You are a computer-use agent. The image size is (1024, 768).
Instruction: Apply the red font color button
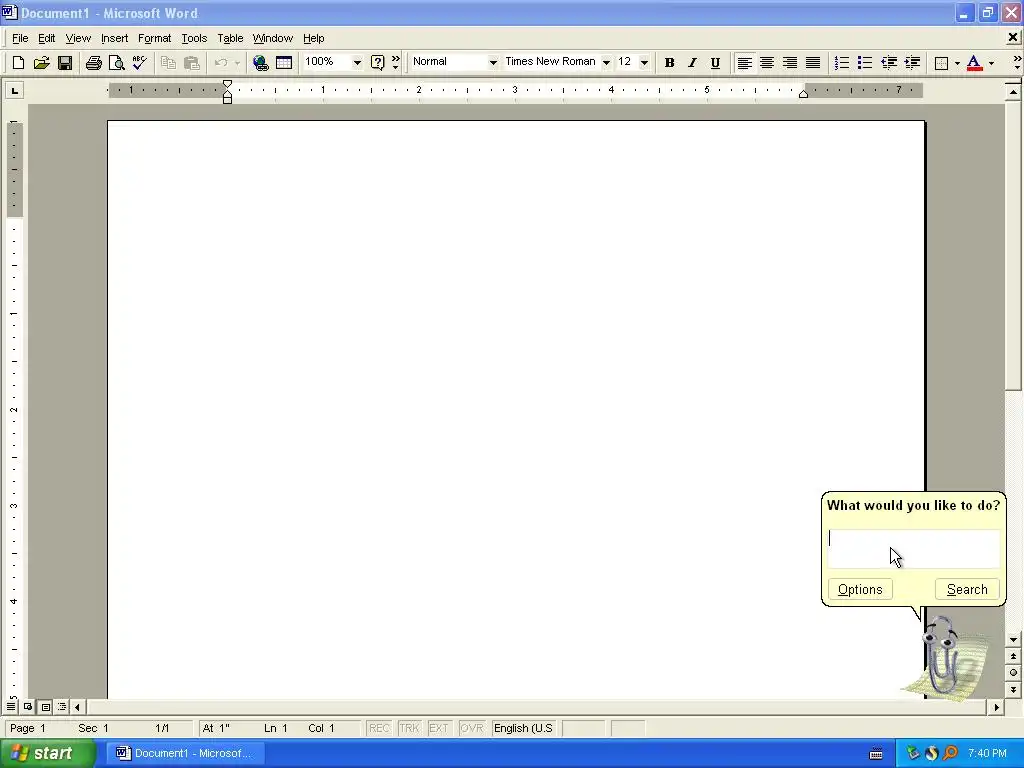click(x=974, y=63)
